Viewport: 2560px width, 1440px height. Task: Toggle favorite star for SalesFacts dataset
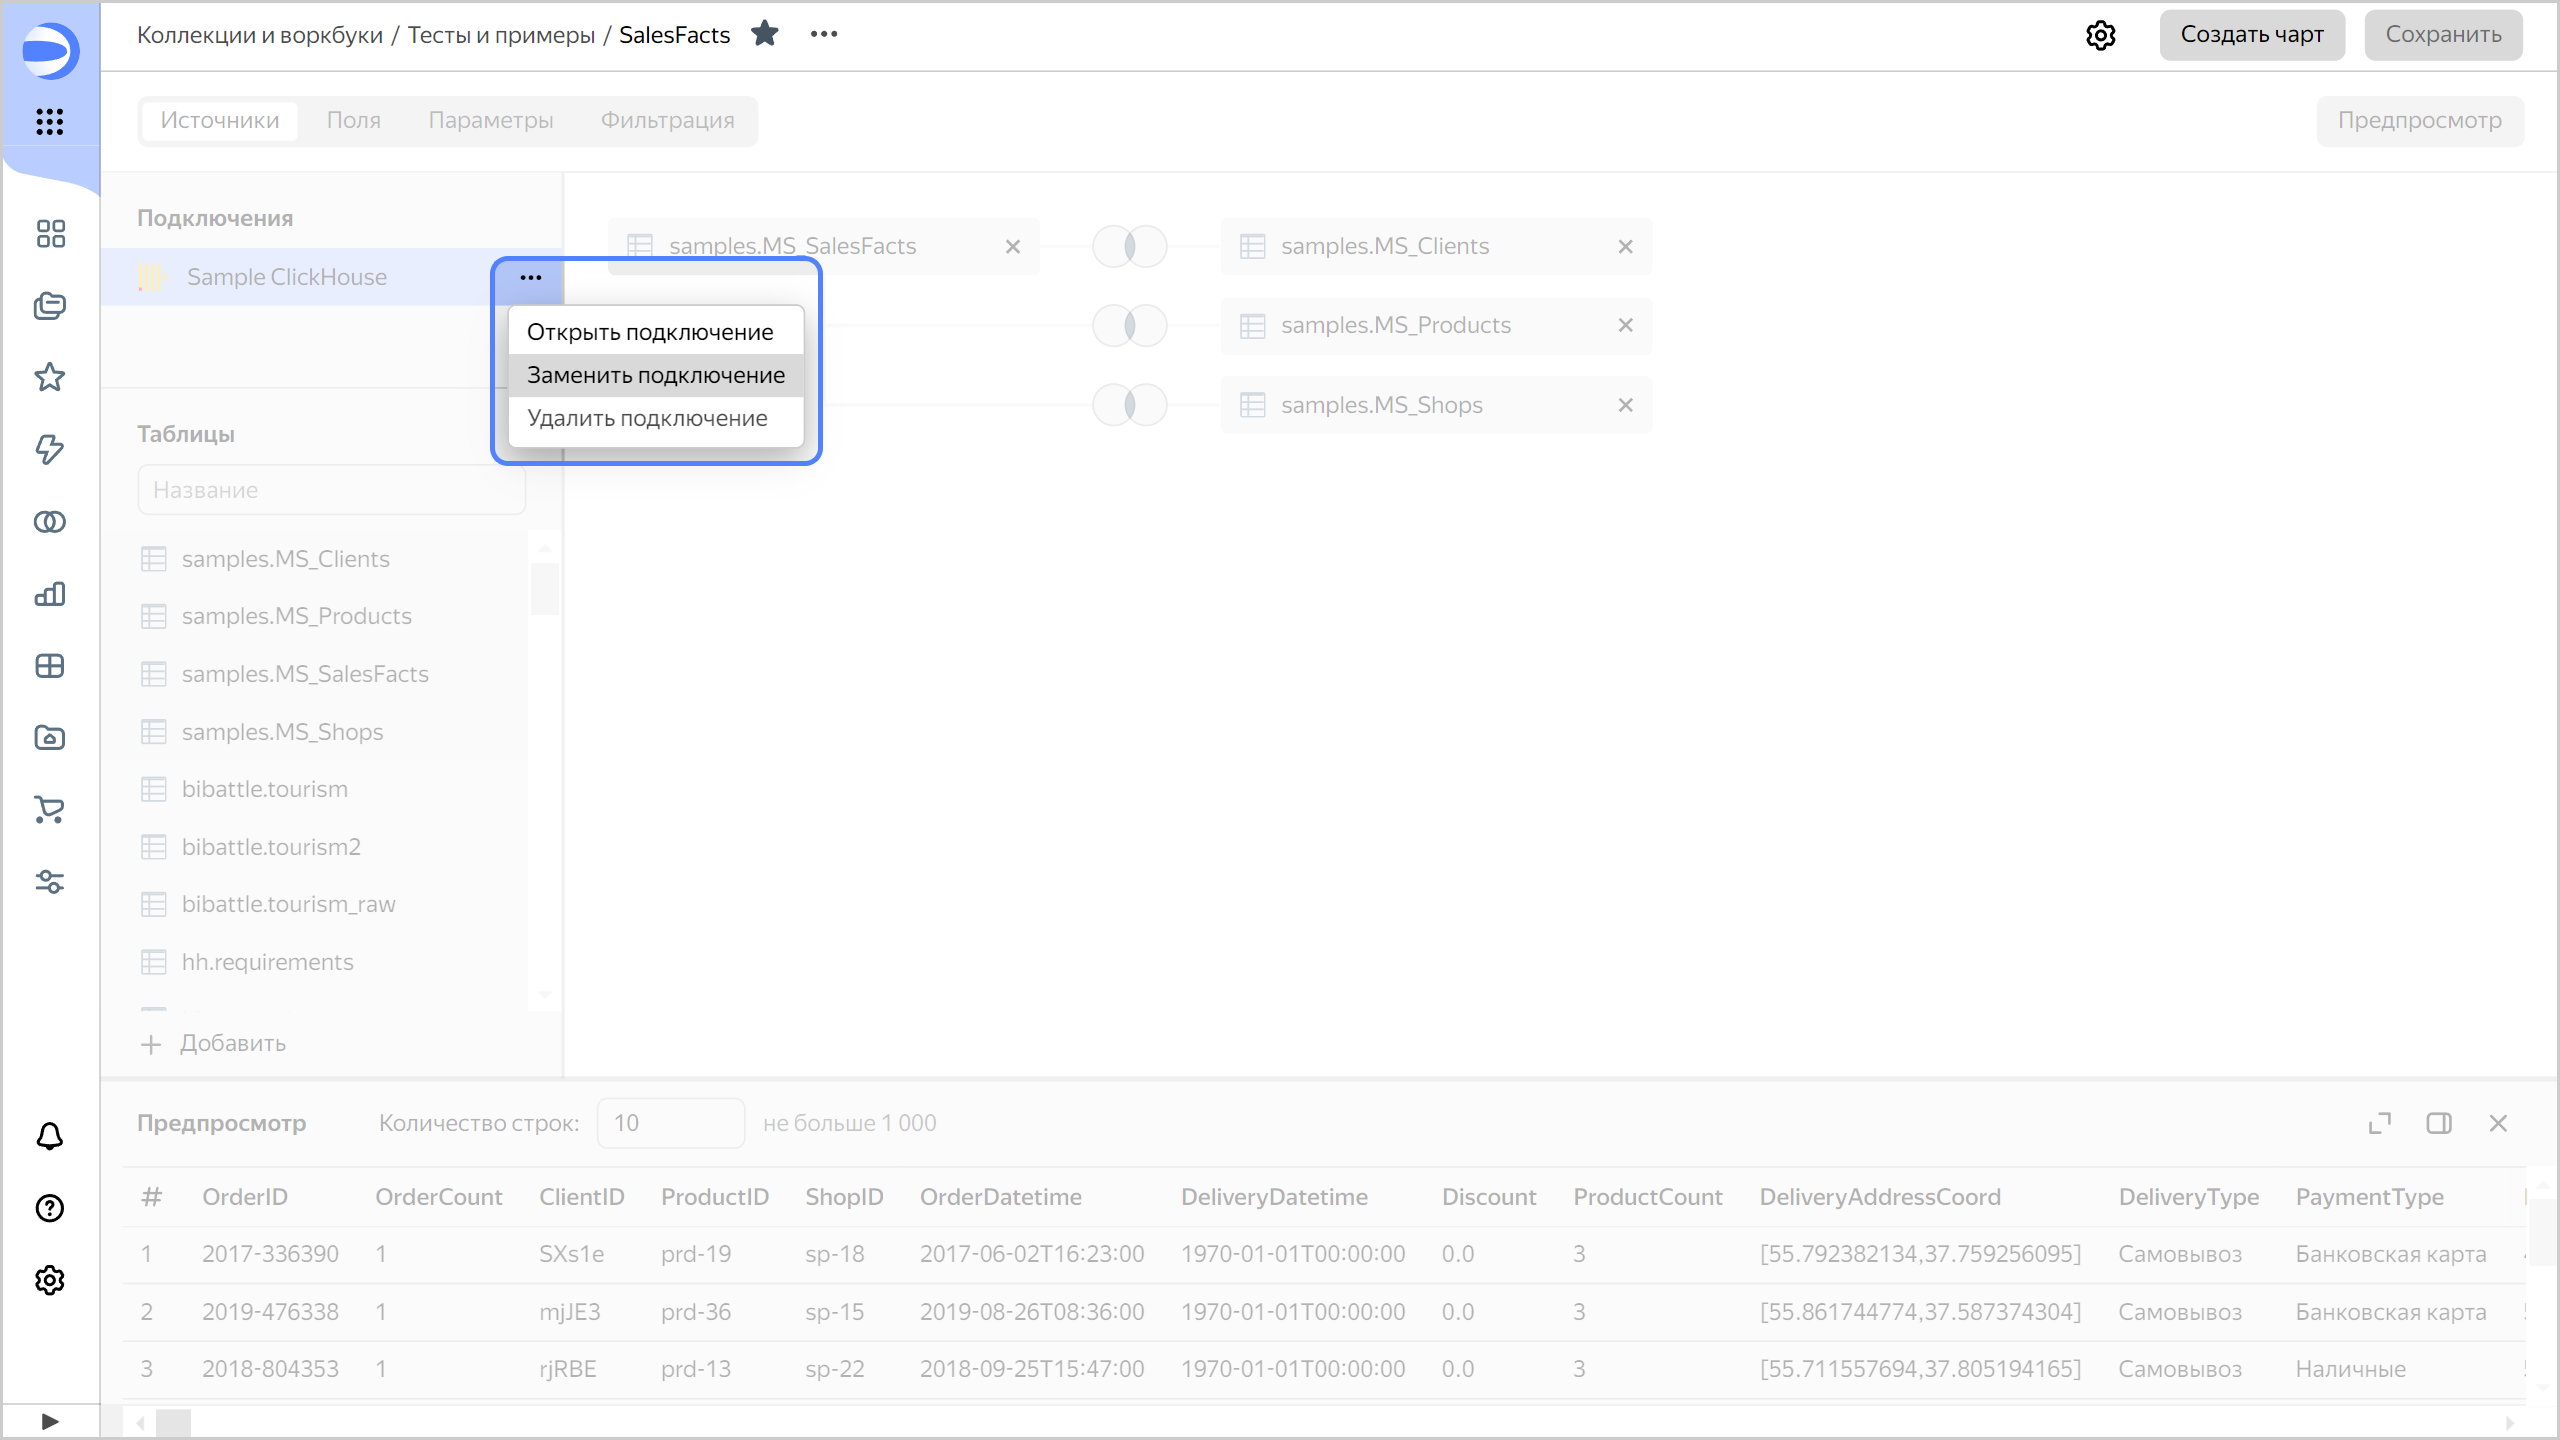766,33
